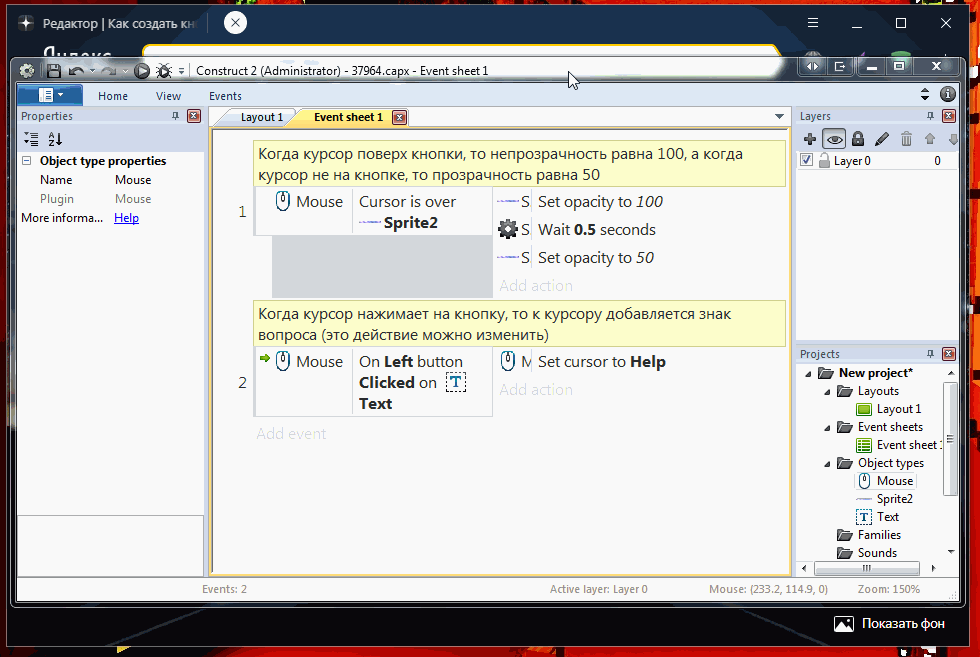Viewport: 980px width, 657px height.
Task: Pin the Layers panel
Action: point(930,116)
